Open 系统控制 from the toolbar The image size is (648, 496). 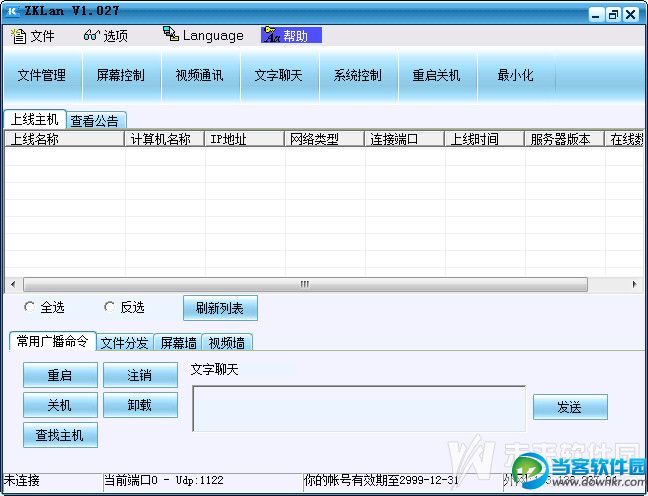click(x=357, y=75)
